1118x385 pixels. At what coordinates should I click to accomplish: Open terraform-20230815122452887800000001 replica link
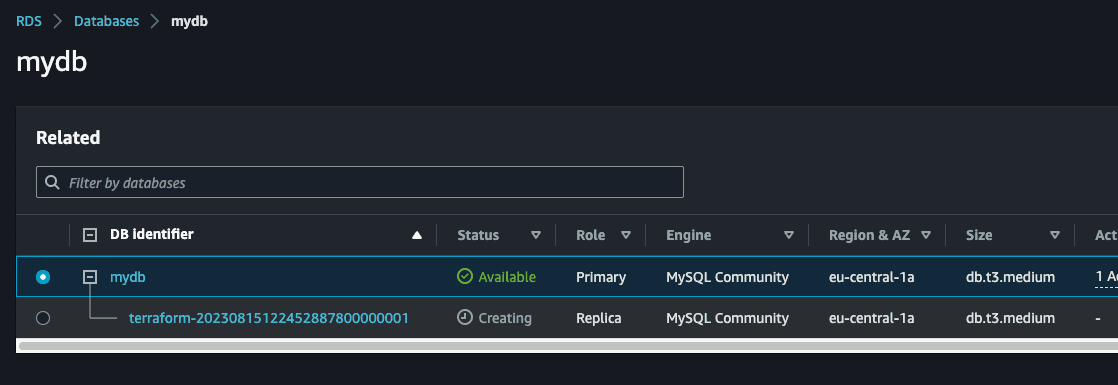pos(269,318)
